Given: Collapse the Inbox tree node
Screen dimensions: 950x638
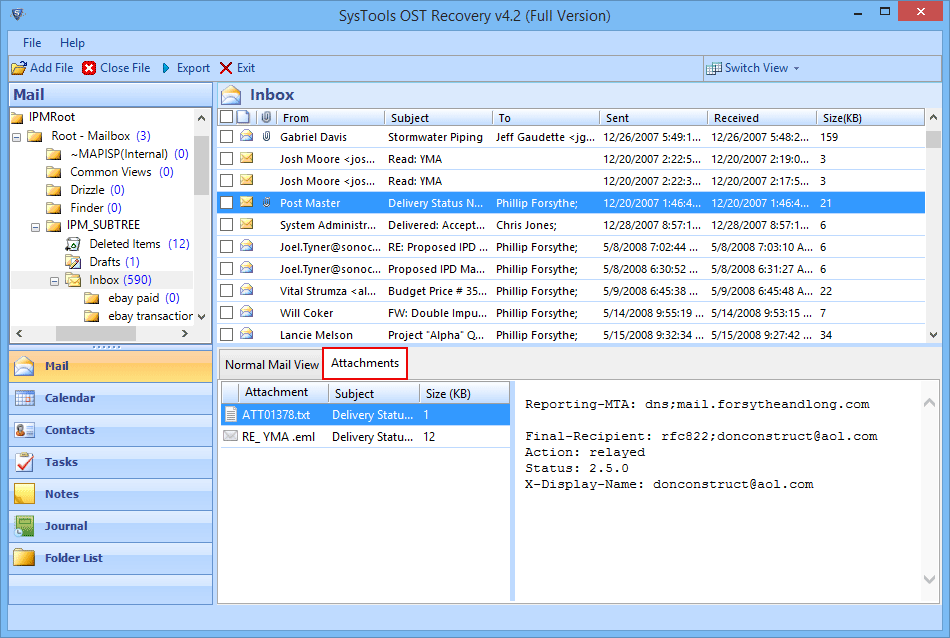Looking at the screenshot, I should [x=55, y=281].
